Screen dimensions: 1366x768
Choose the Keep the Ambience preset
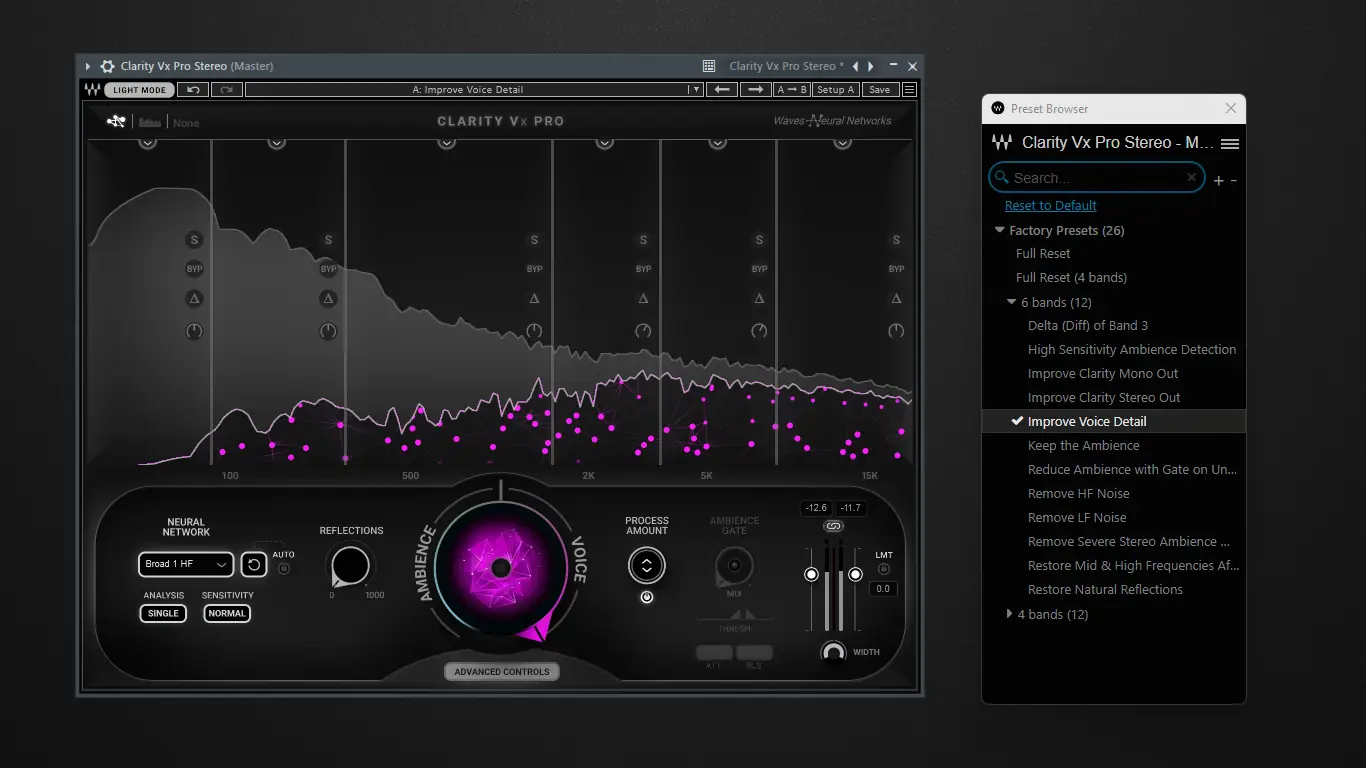coord(1084,446)
